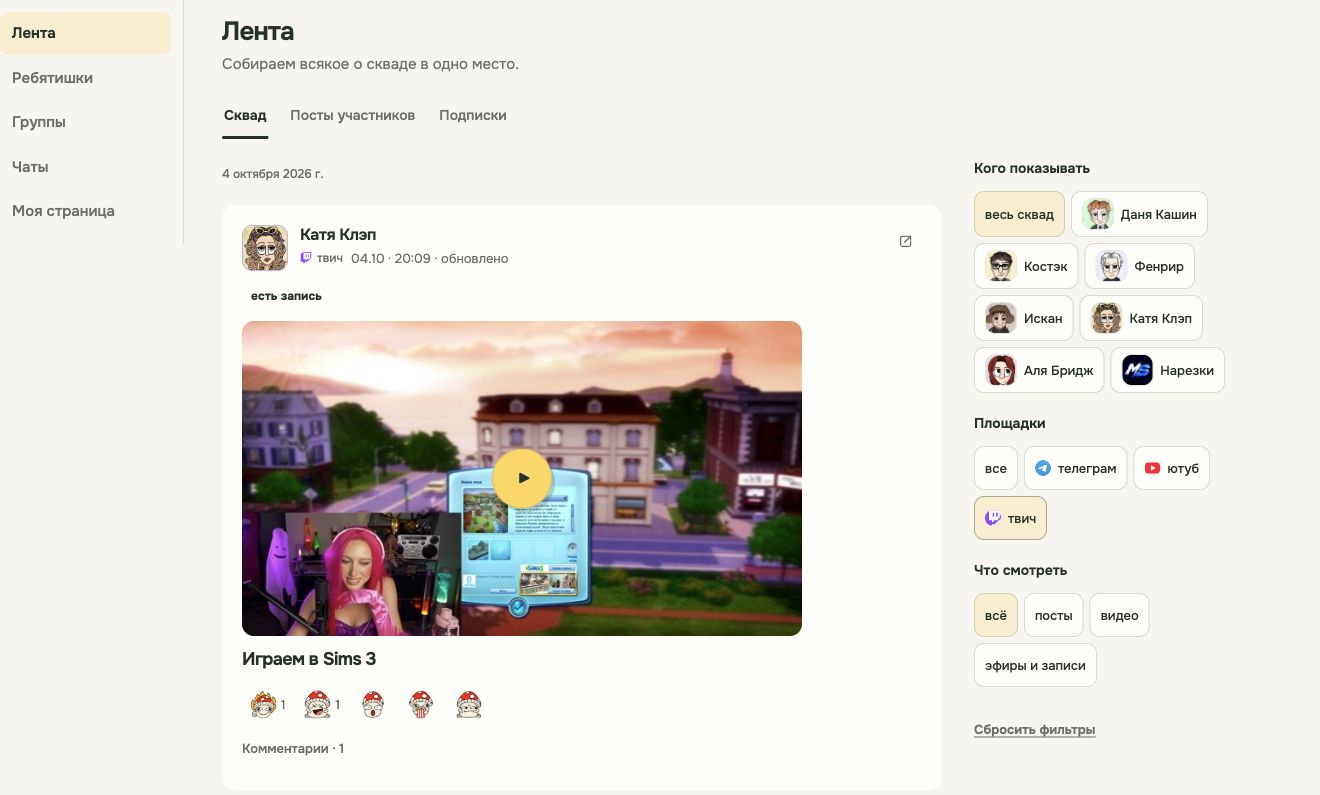The image size is (1320, 795).
Task: Filter feed by Катя Клэп chip
Action: (x=1141, y=318)
